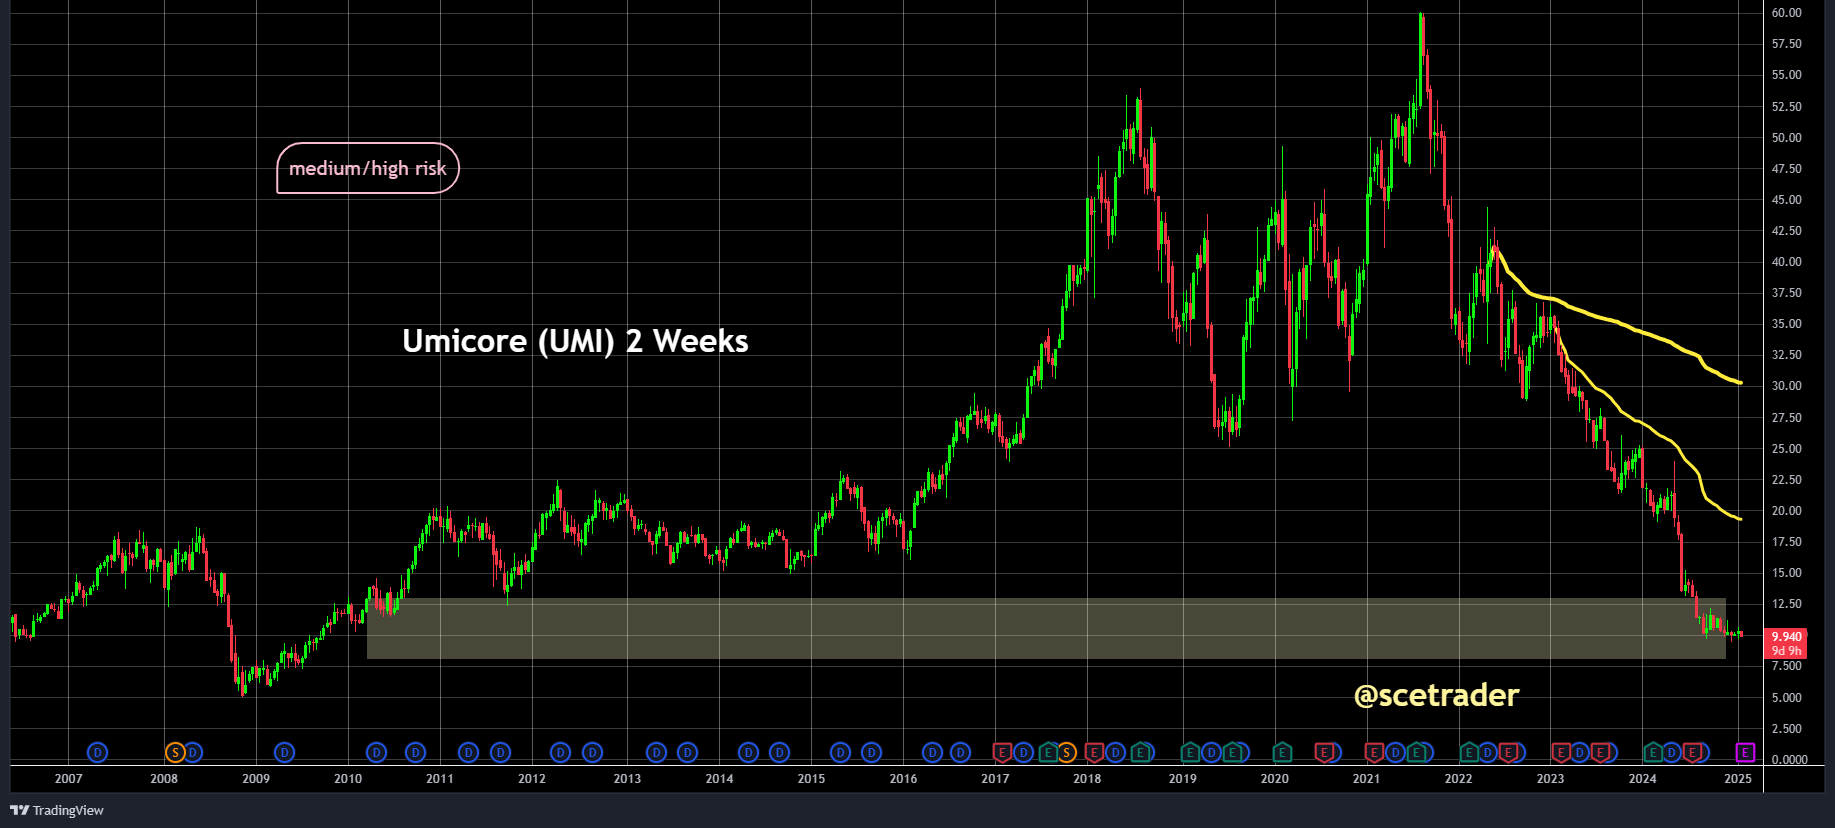Open the first red earnings marker of 2017

coord(1002,752)
